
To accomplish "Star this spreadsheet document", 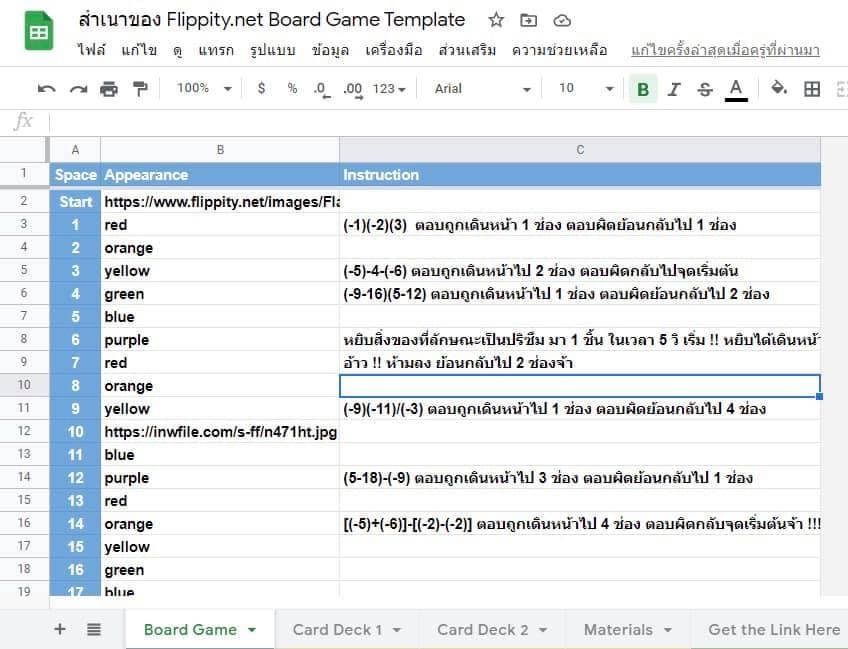I will tap(496, 20).
